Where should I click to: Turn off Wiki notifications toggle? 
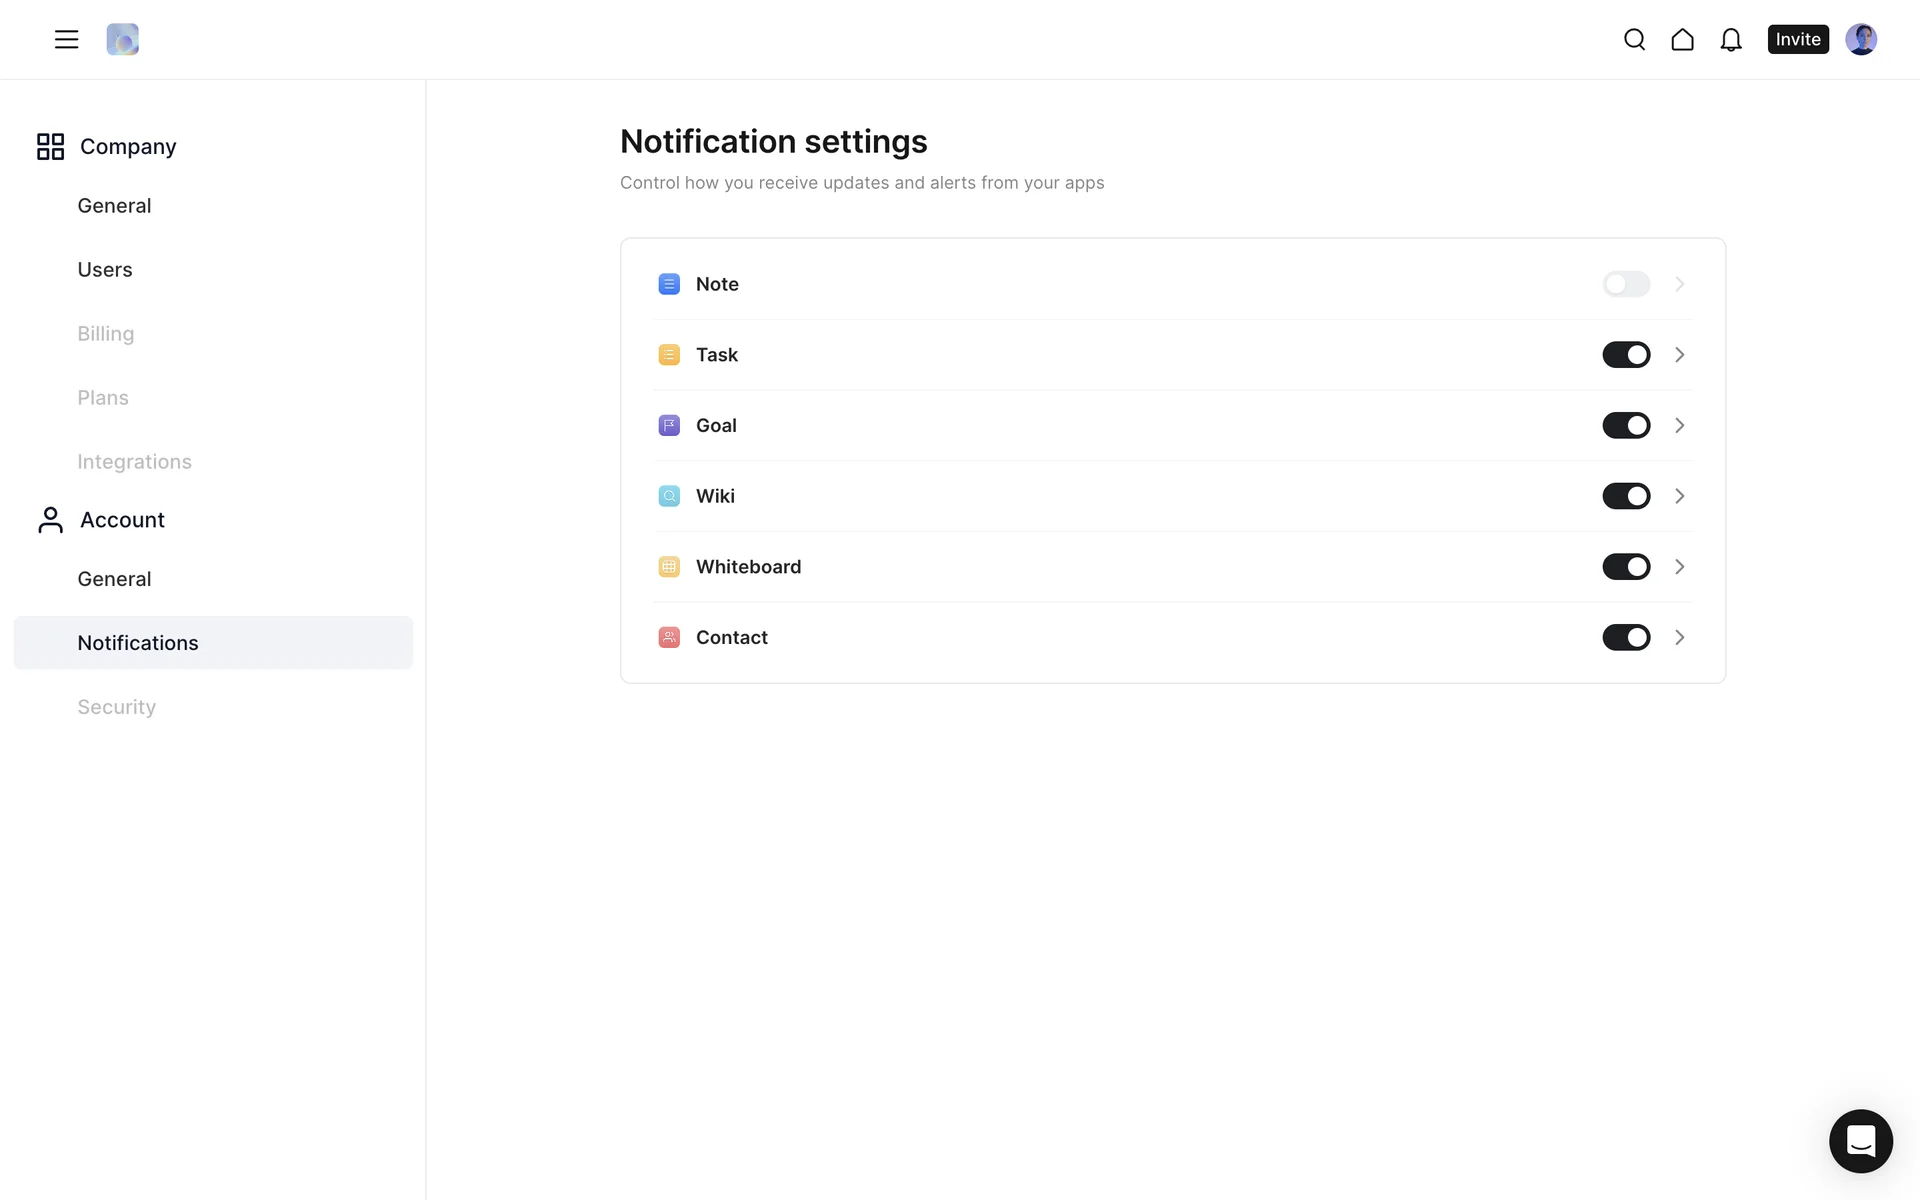1625,496
